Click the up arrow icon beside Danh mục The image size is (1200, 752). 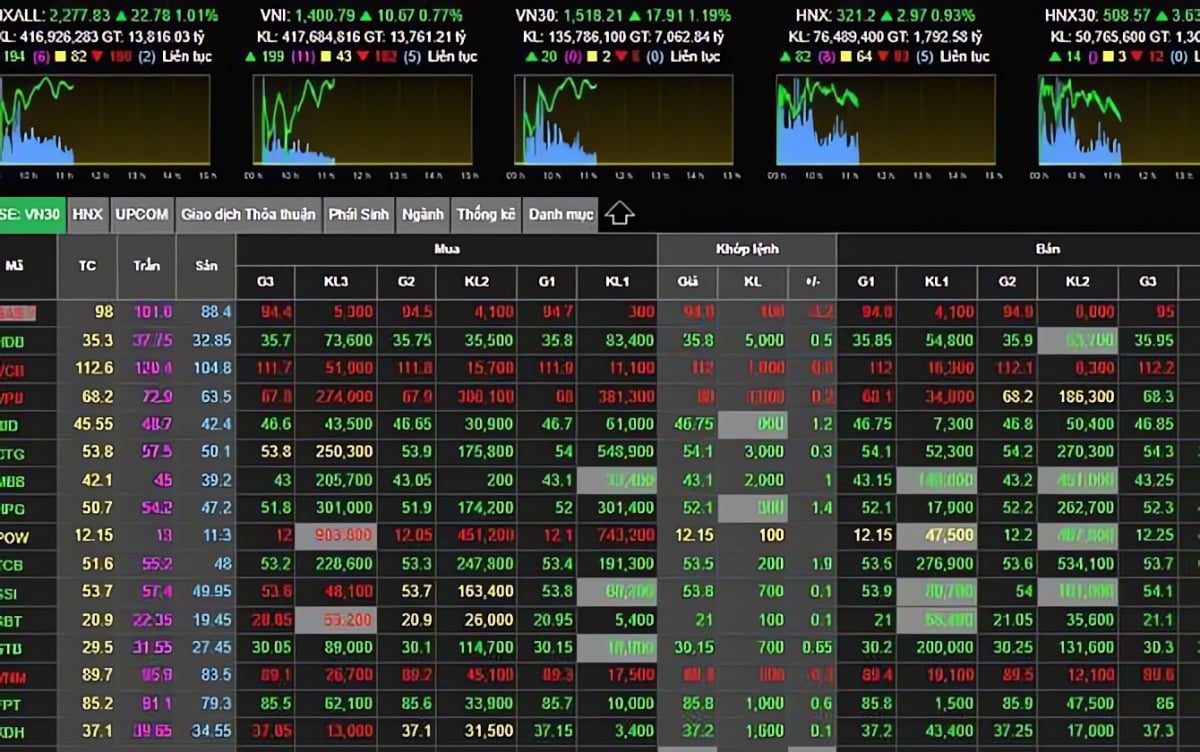tap(619, 213)
